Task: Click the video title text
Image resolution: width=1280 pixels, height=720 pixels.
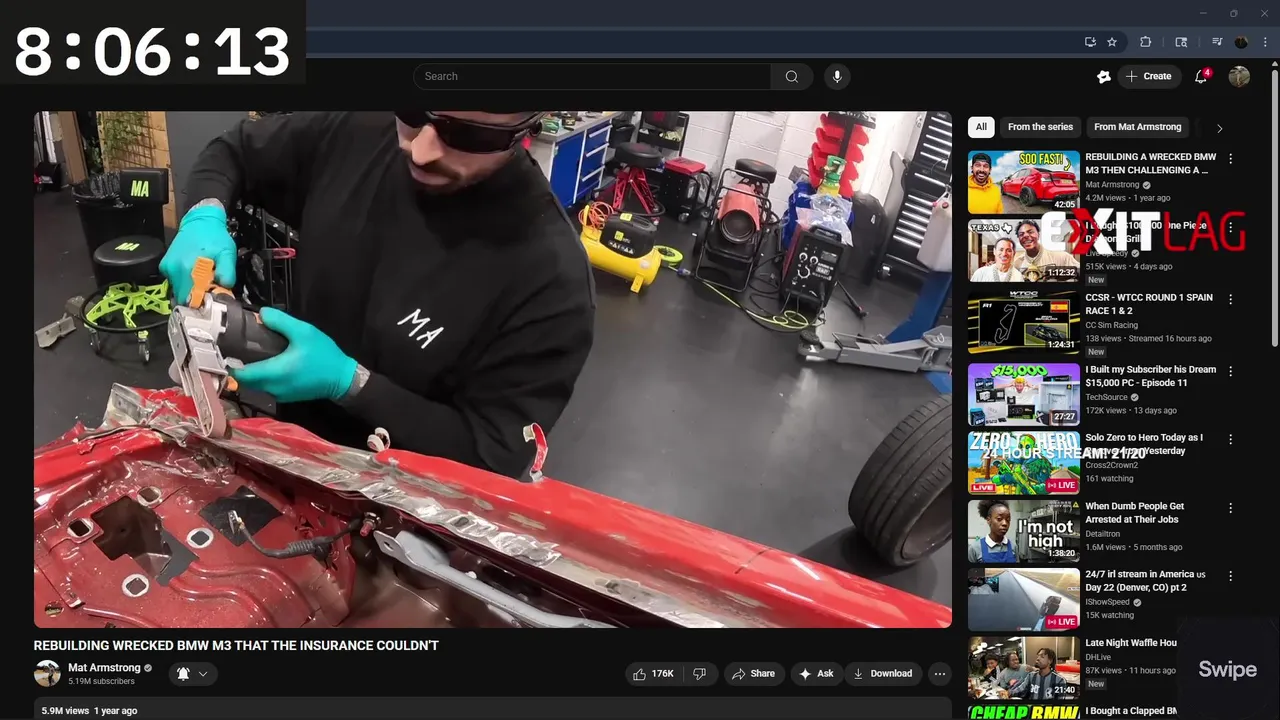Action: (236, 646)
